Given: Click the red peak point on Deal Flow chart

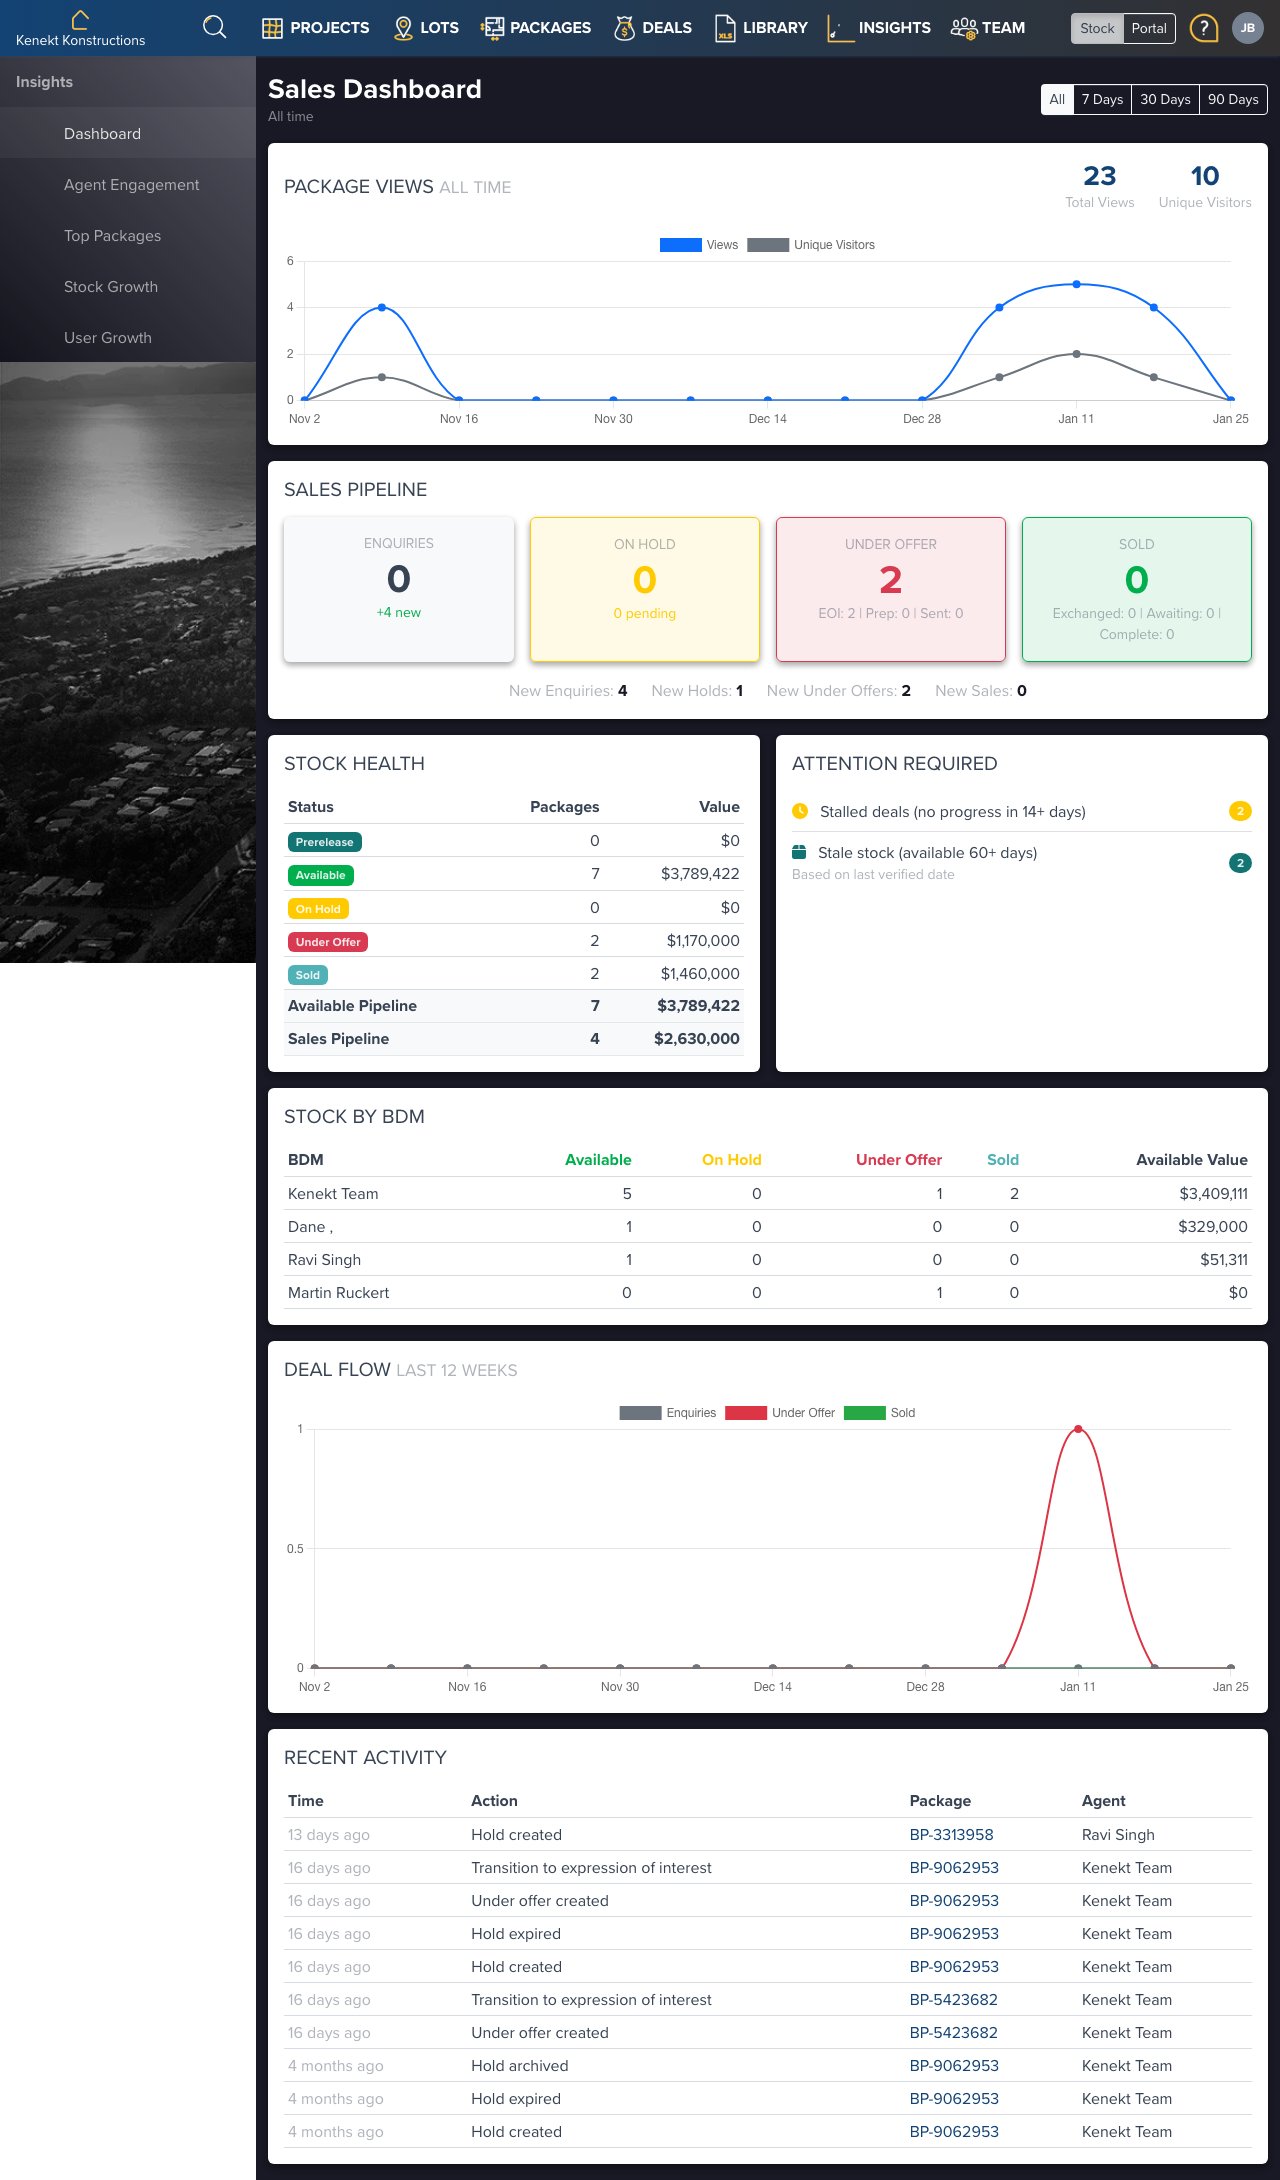Looking at the screenshot, I should tap(1078, 1429).
